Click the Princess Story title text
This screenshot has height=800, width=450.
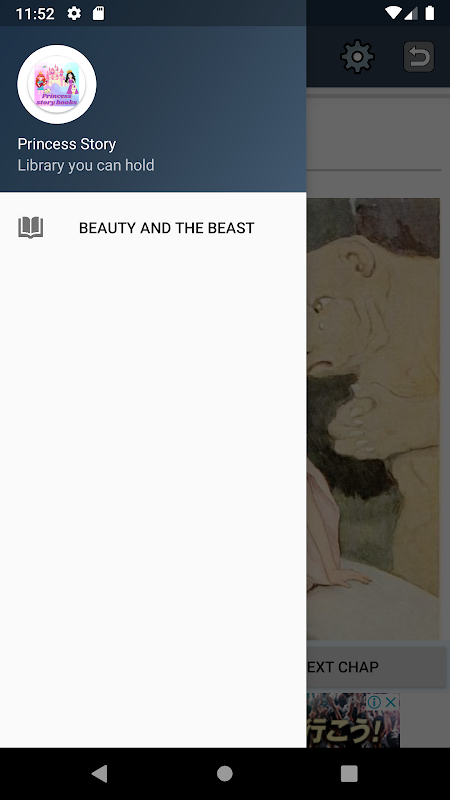pyautogui.click(x=67, y=144)
